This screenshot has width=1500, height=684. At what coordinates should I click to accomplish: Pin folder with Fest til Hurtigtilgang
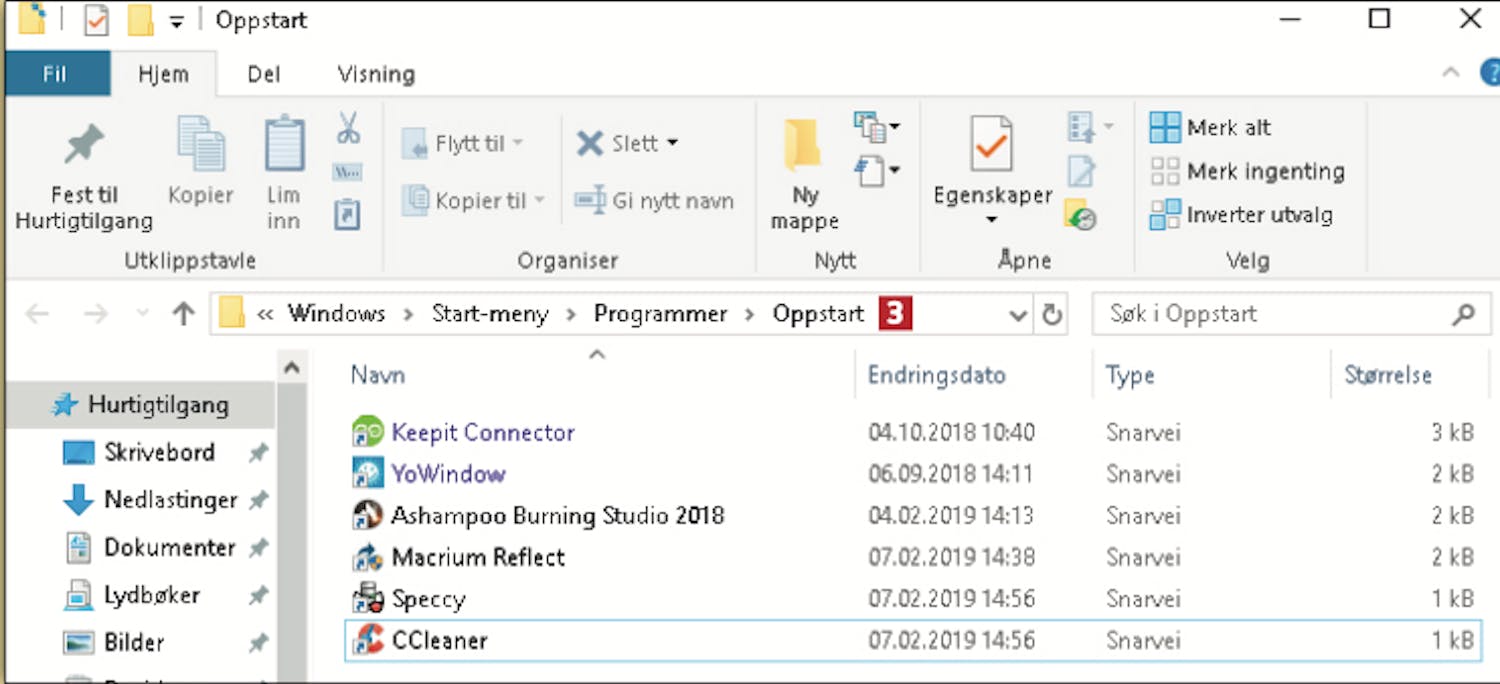click(x=84, y=145)
